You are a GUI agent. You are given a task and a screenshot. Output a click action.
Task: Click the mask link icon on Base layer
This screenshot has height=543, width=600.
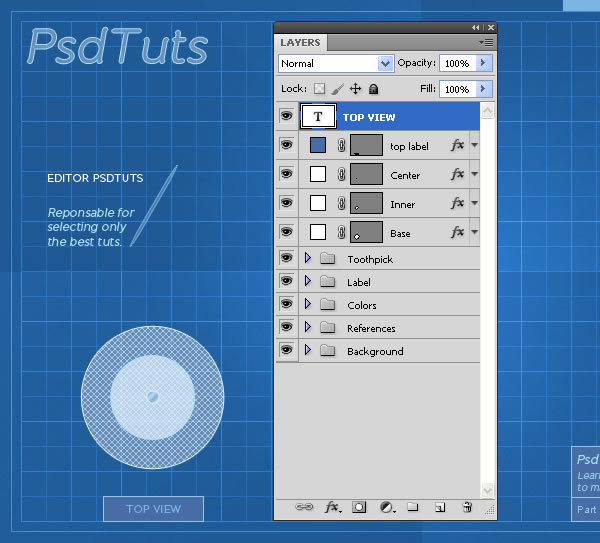pyautogui.click(x=341, y=232)
